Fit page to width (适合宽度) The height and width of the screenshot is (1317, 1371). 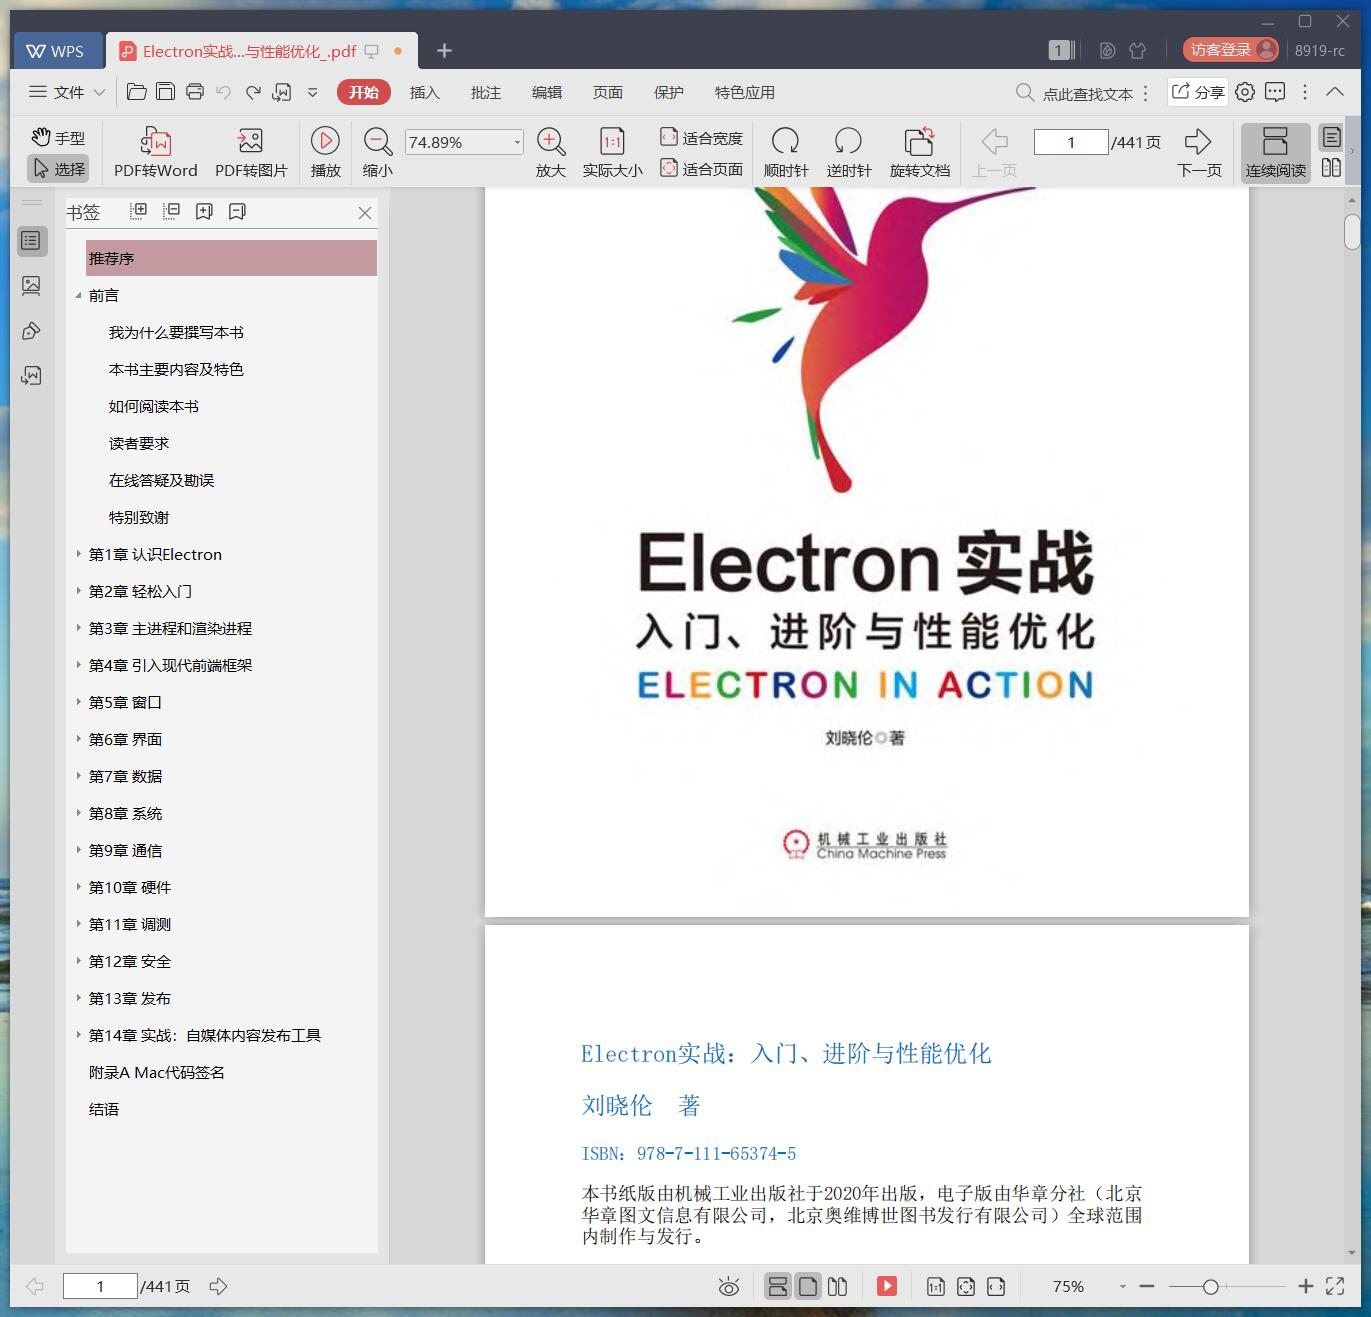coord(701,138)
